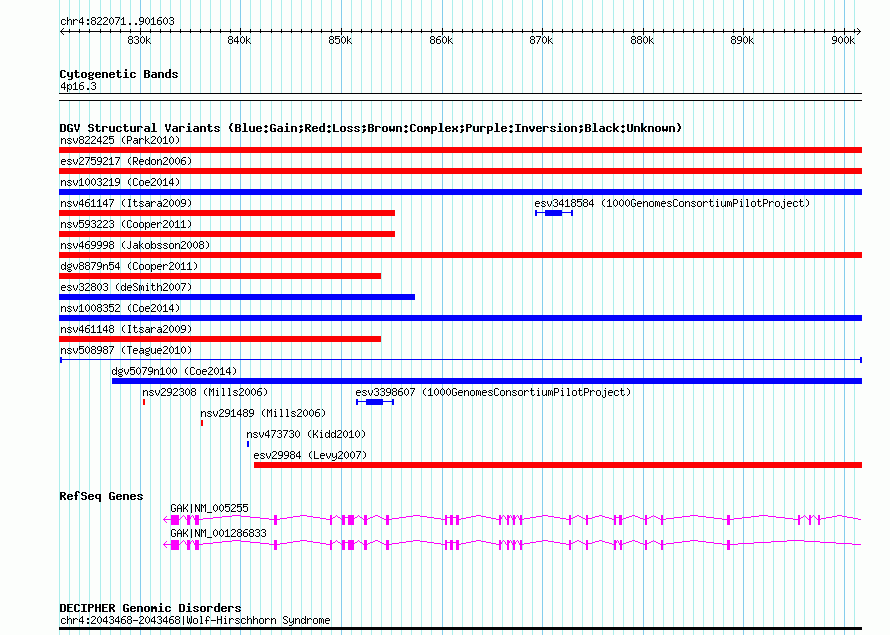Click the small blue nsv473730 (Kidd2010) marker
Image resolution: width=890 pixels, height=635 pixels.
[x=248, y=444]
